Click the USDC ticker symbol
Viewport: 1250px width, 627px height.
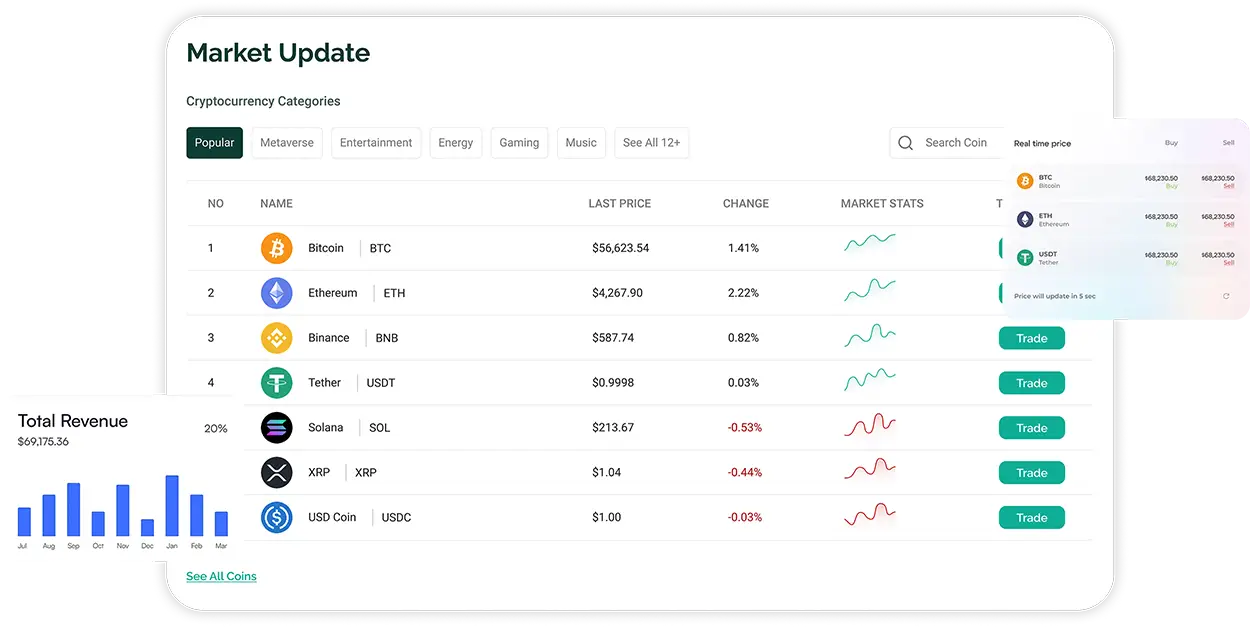pos(396,517)
